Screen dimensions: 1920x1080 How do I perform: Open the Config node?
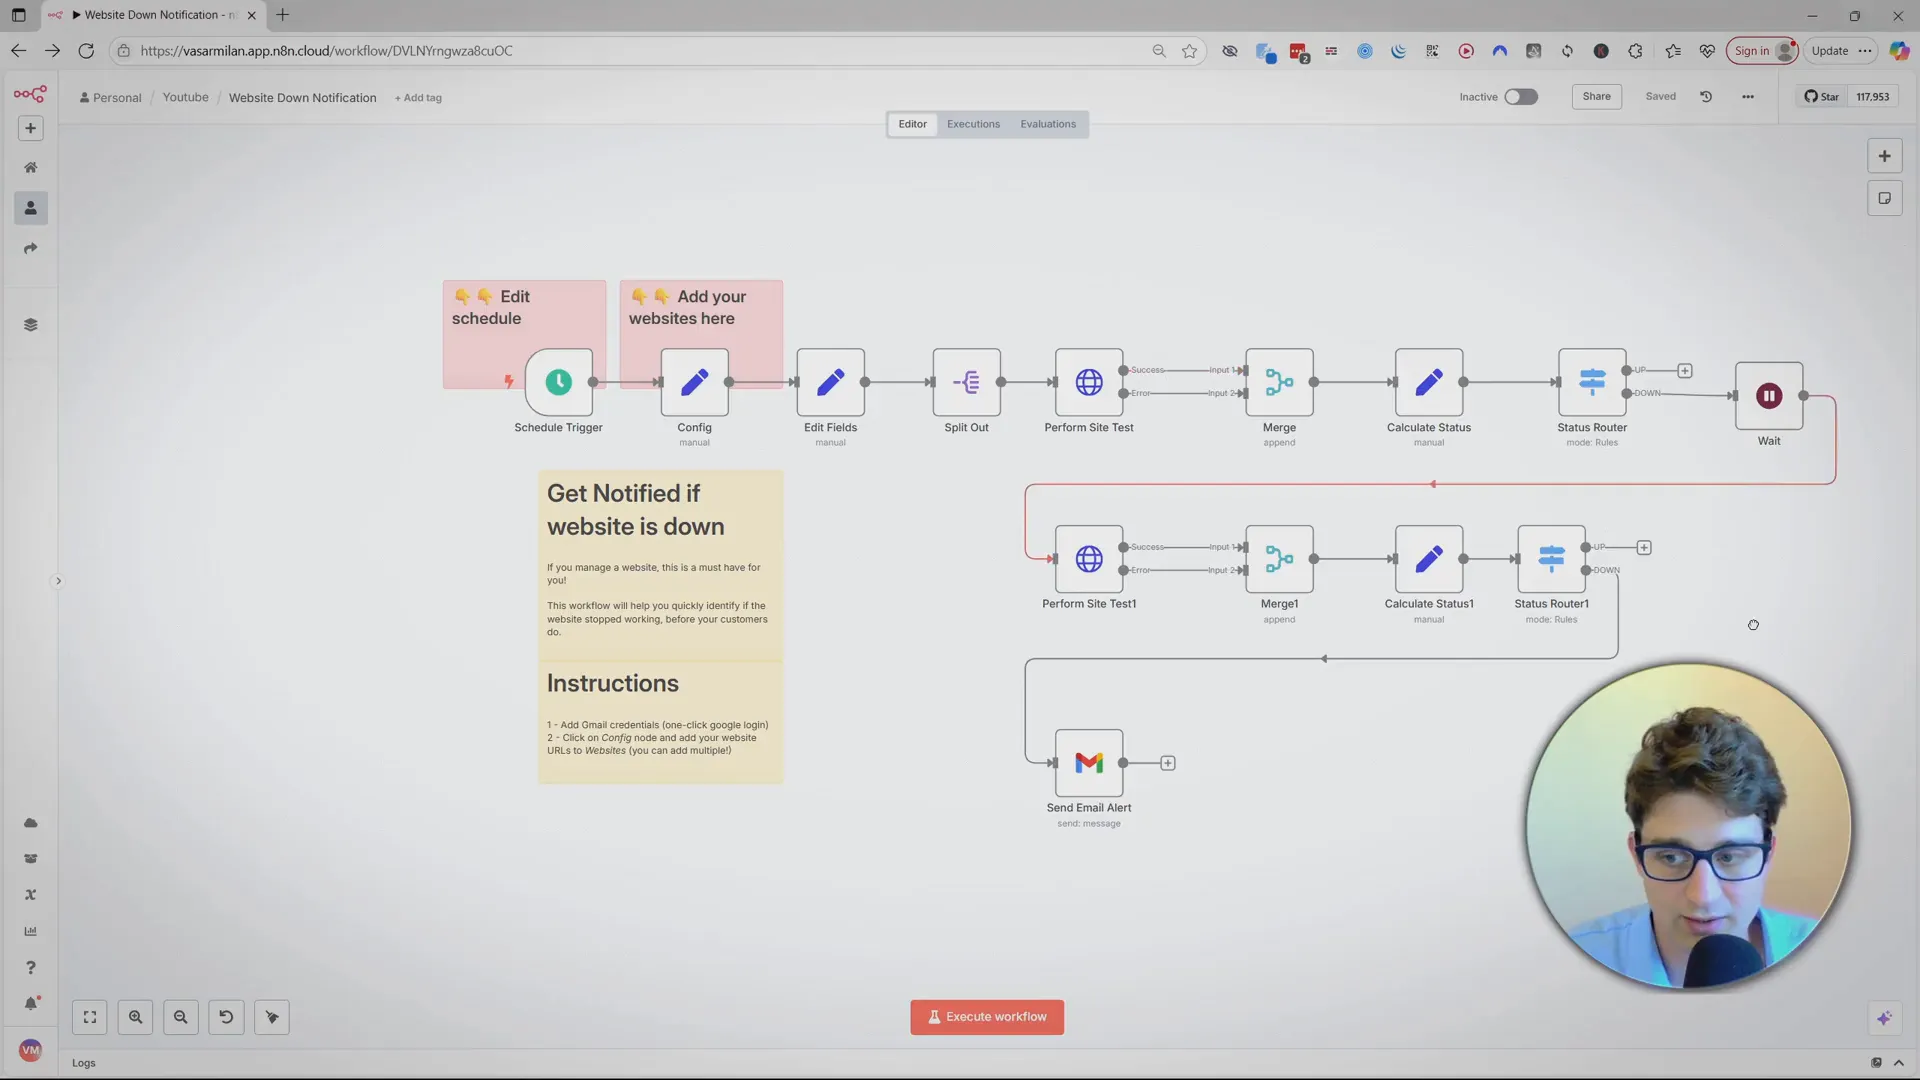[x=694, y=382]
